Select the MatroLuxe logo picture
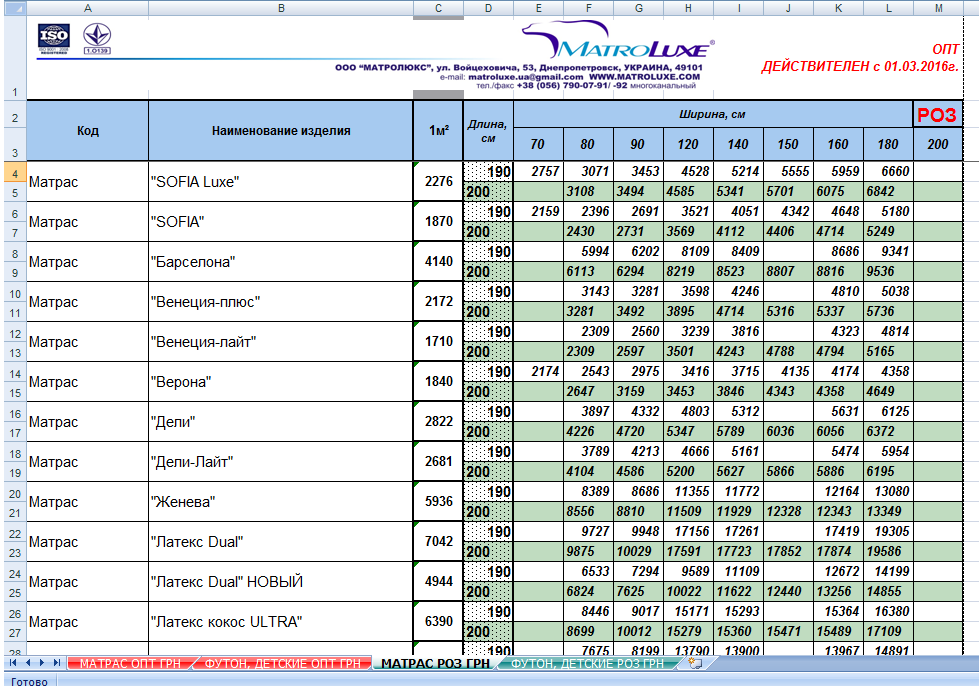Image resolution: width=979 pixels, height=686 pixels. click(617, 41)
